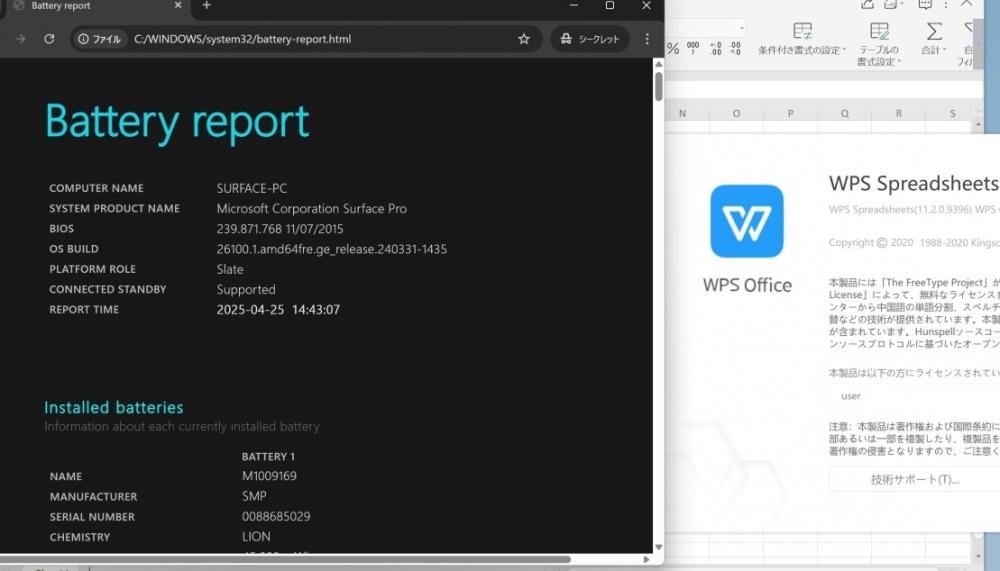Open the number format combo box arrow
1000x571 pixels.
coord(742,28)
